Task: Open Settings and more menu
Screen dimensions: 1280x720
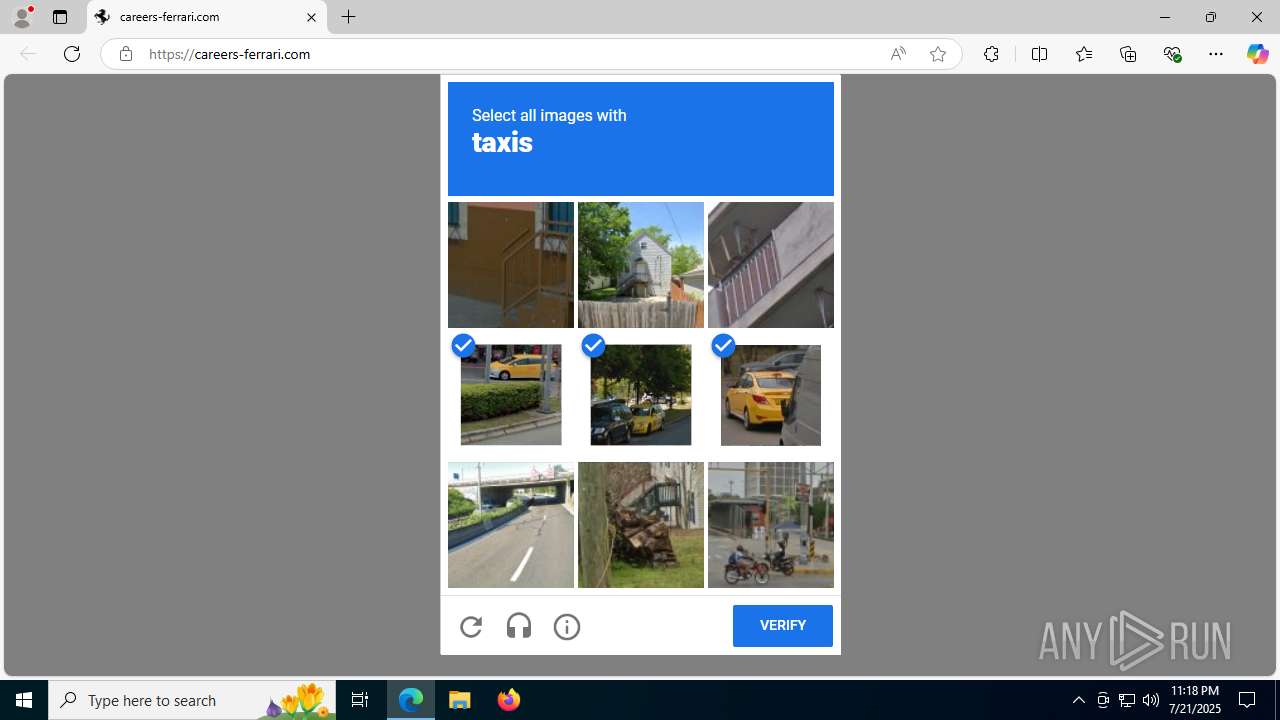Action: tap(1216, 54)
